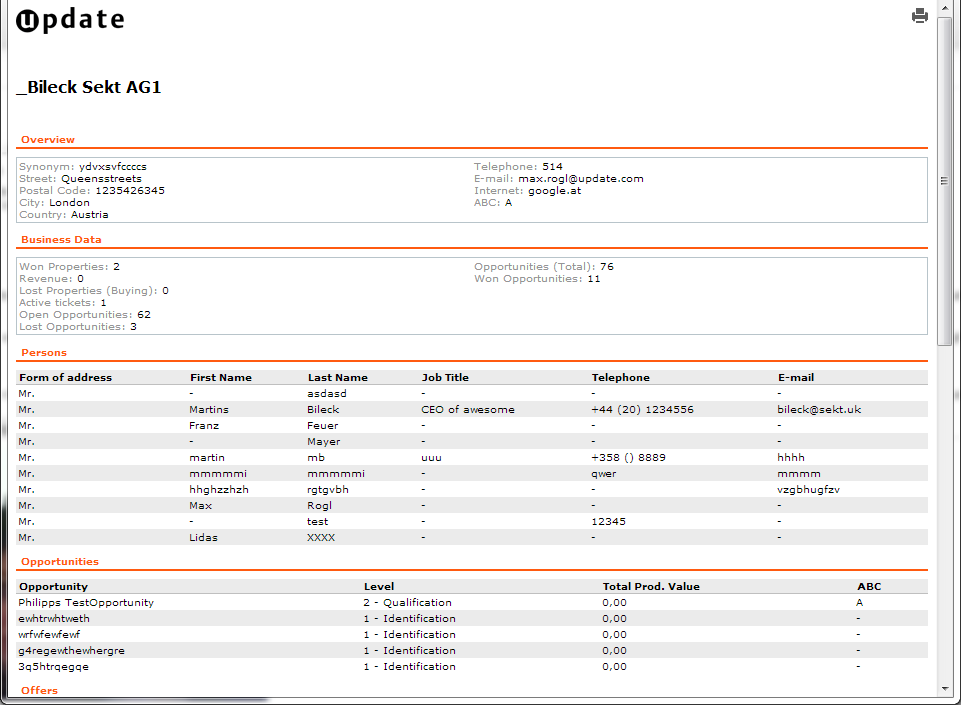Image resolution: width=961 pixels, height=705 pixels.
Task: Click the telephone value 514
Action: [x=552, y=167]
